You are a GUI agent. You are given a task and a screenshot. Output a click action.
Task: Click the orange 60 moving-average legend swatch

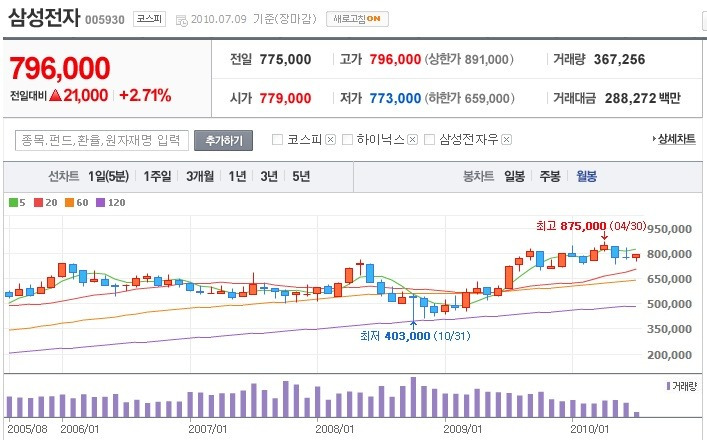[x=69, y=203]
